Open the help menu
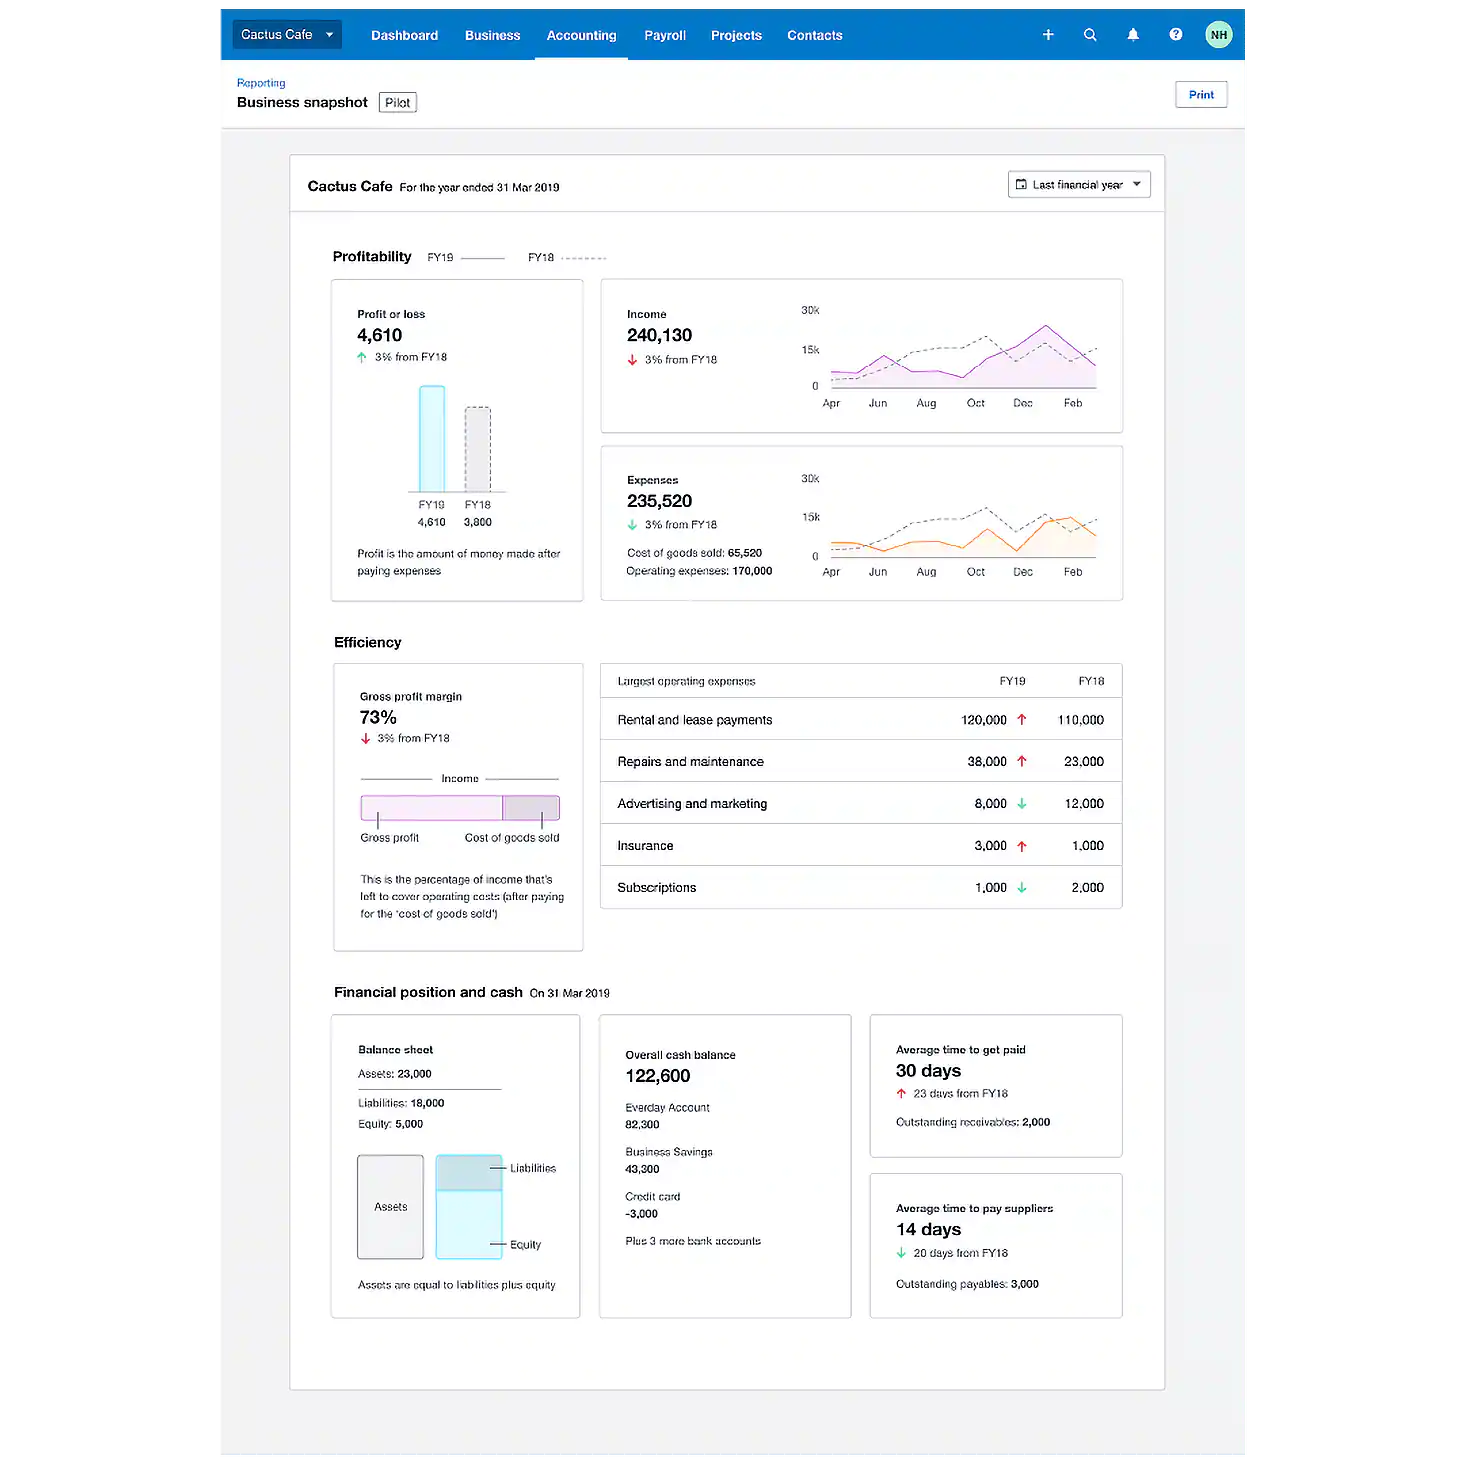 tap(1175, 34)
